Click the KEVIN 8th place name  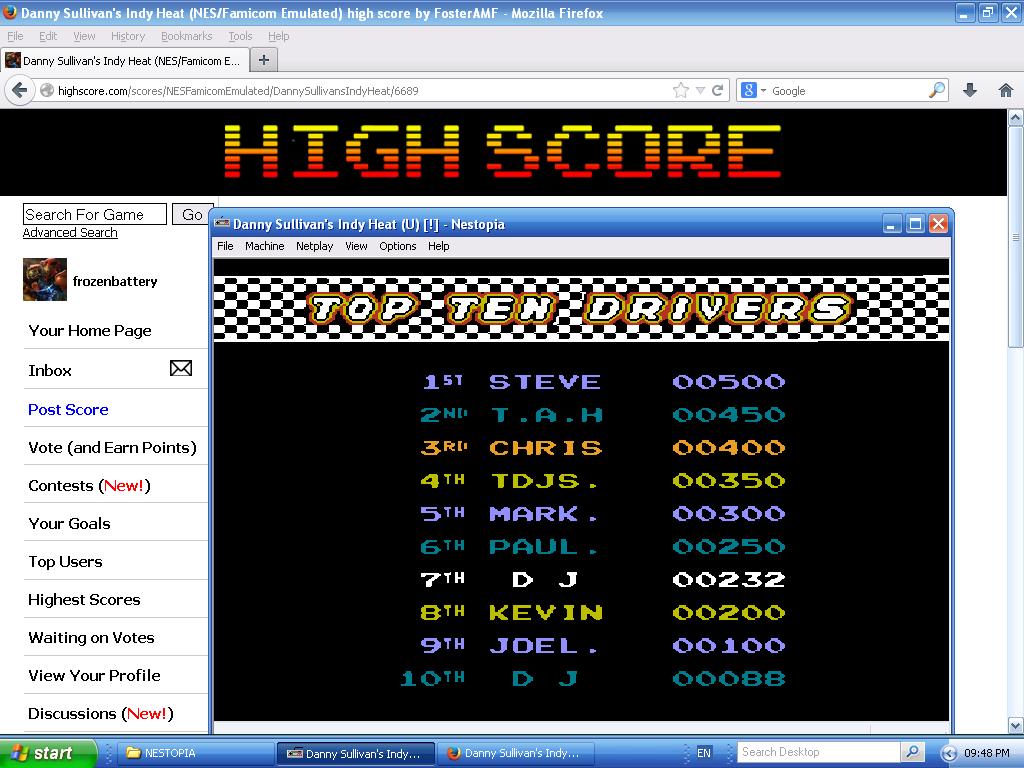[546, 613]
